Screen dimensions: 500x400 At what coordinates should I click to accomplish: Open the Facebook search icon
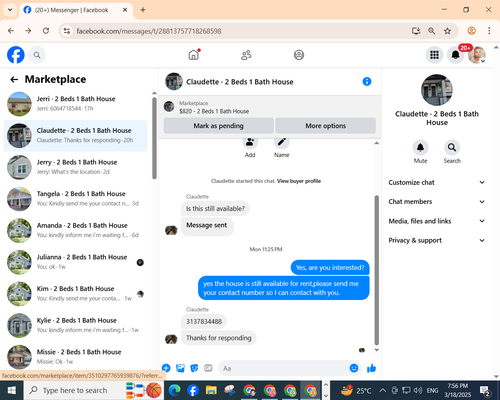coord(37,55)
